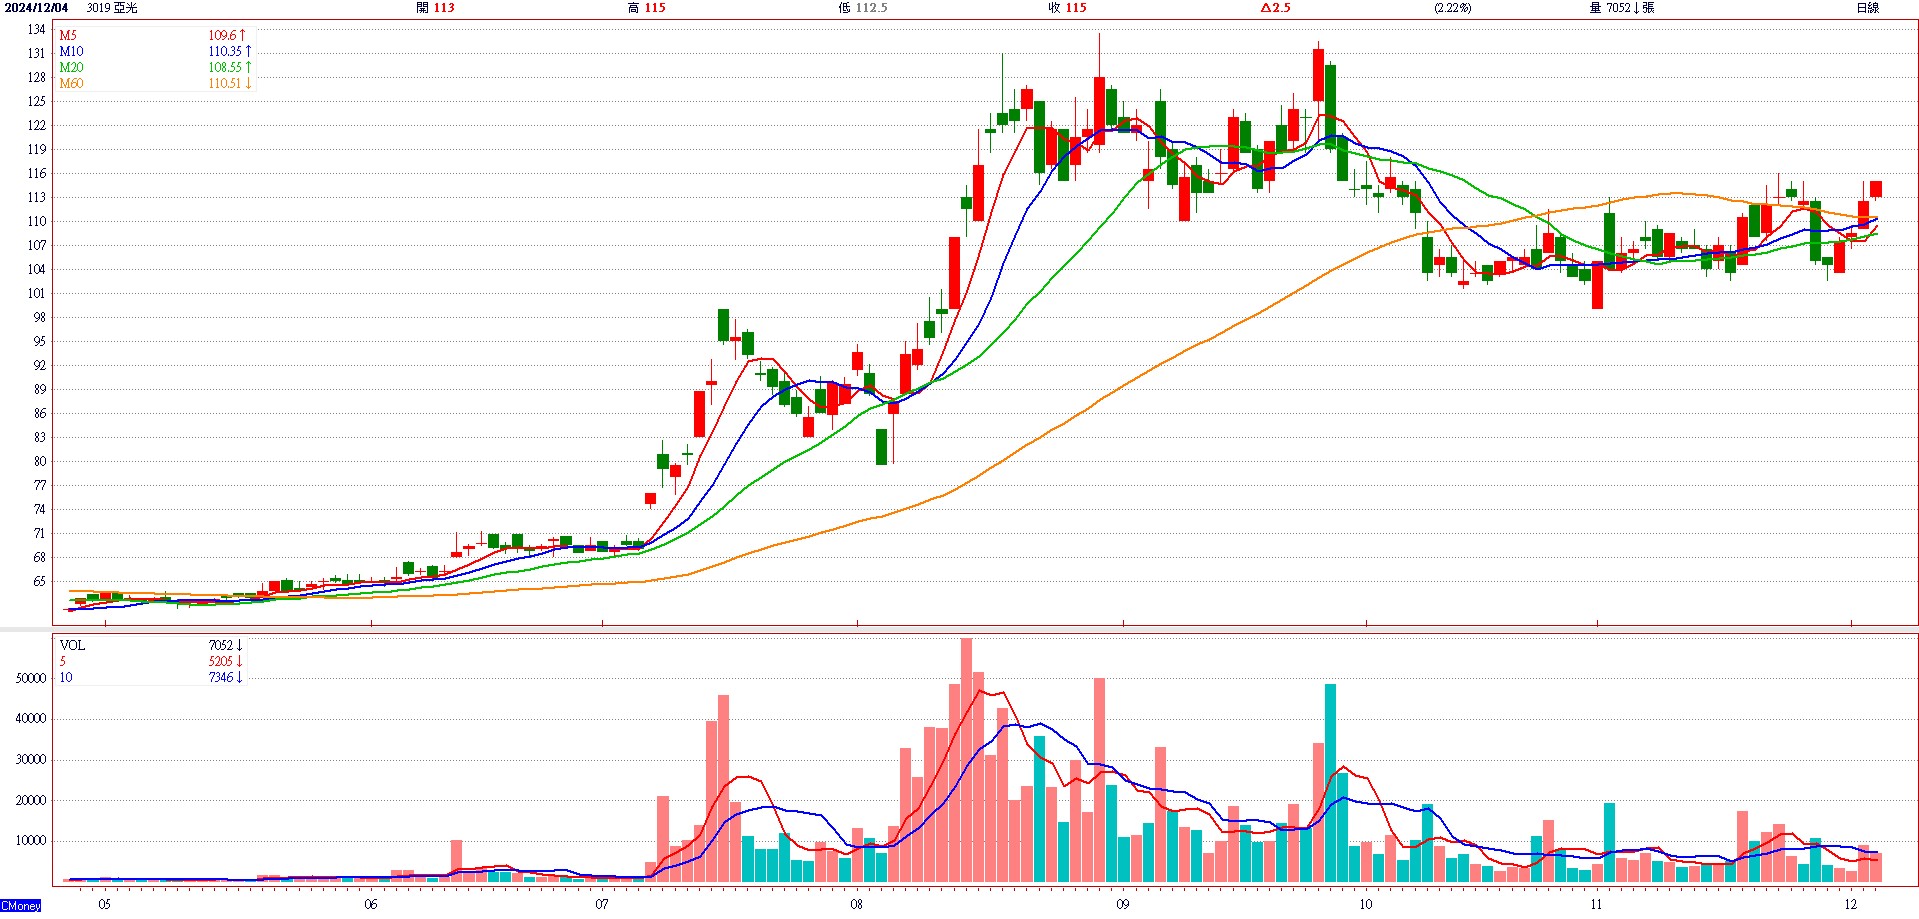Select the 12 month marker on time axis
Image resolution: width=1919 pixels, height=919 pixels.
click(1851, 904)
